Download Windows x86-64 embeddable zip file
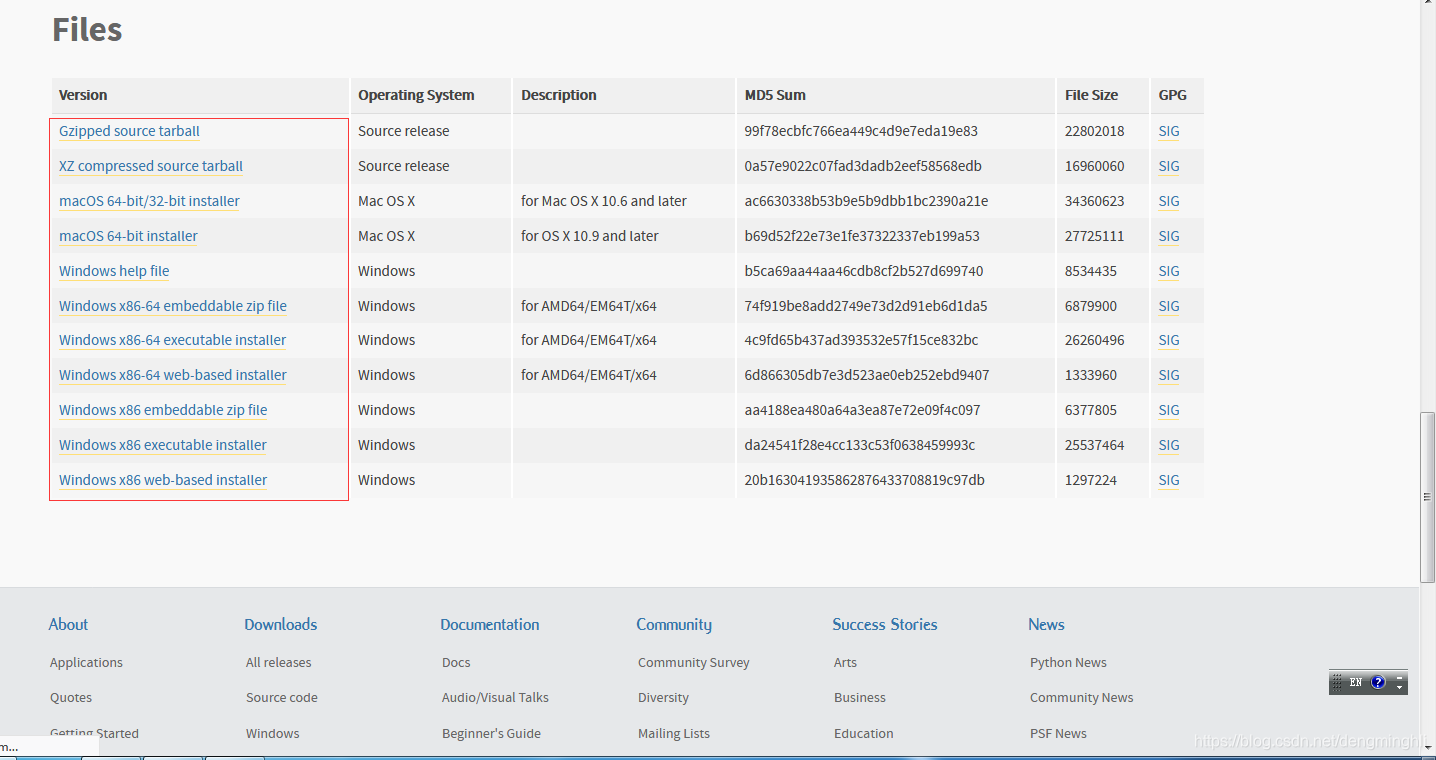The width and height of the screenshot is (1436, 760). pos(173,306)
